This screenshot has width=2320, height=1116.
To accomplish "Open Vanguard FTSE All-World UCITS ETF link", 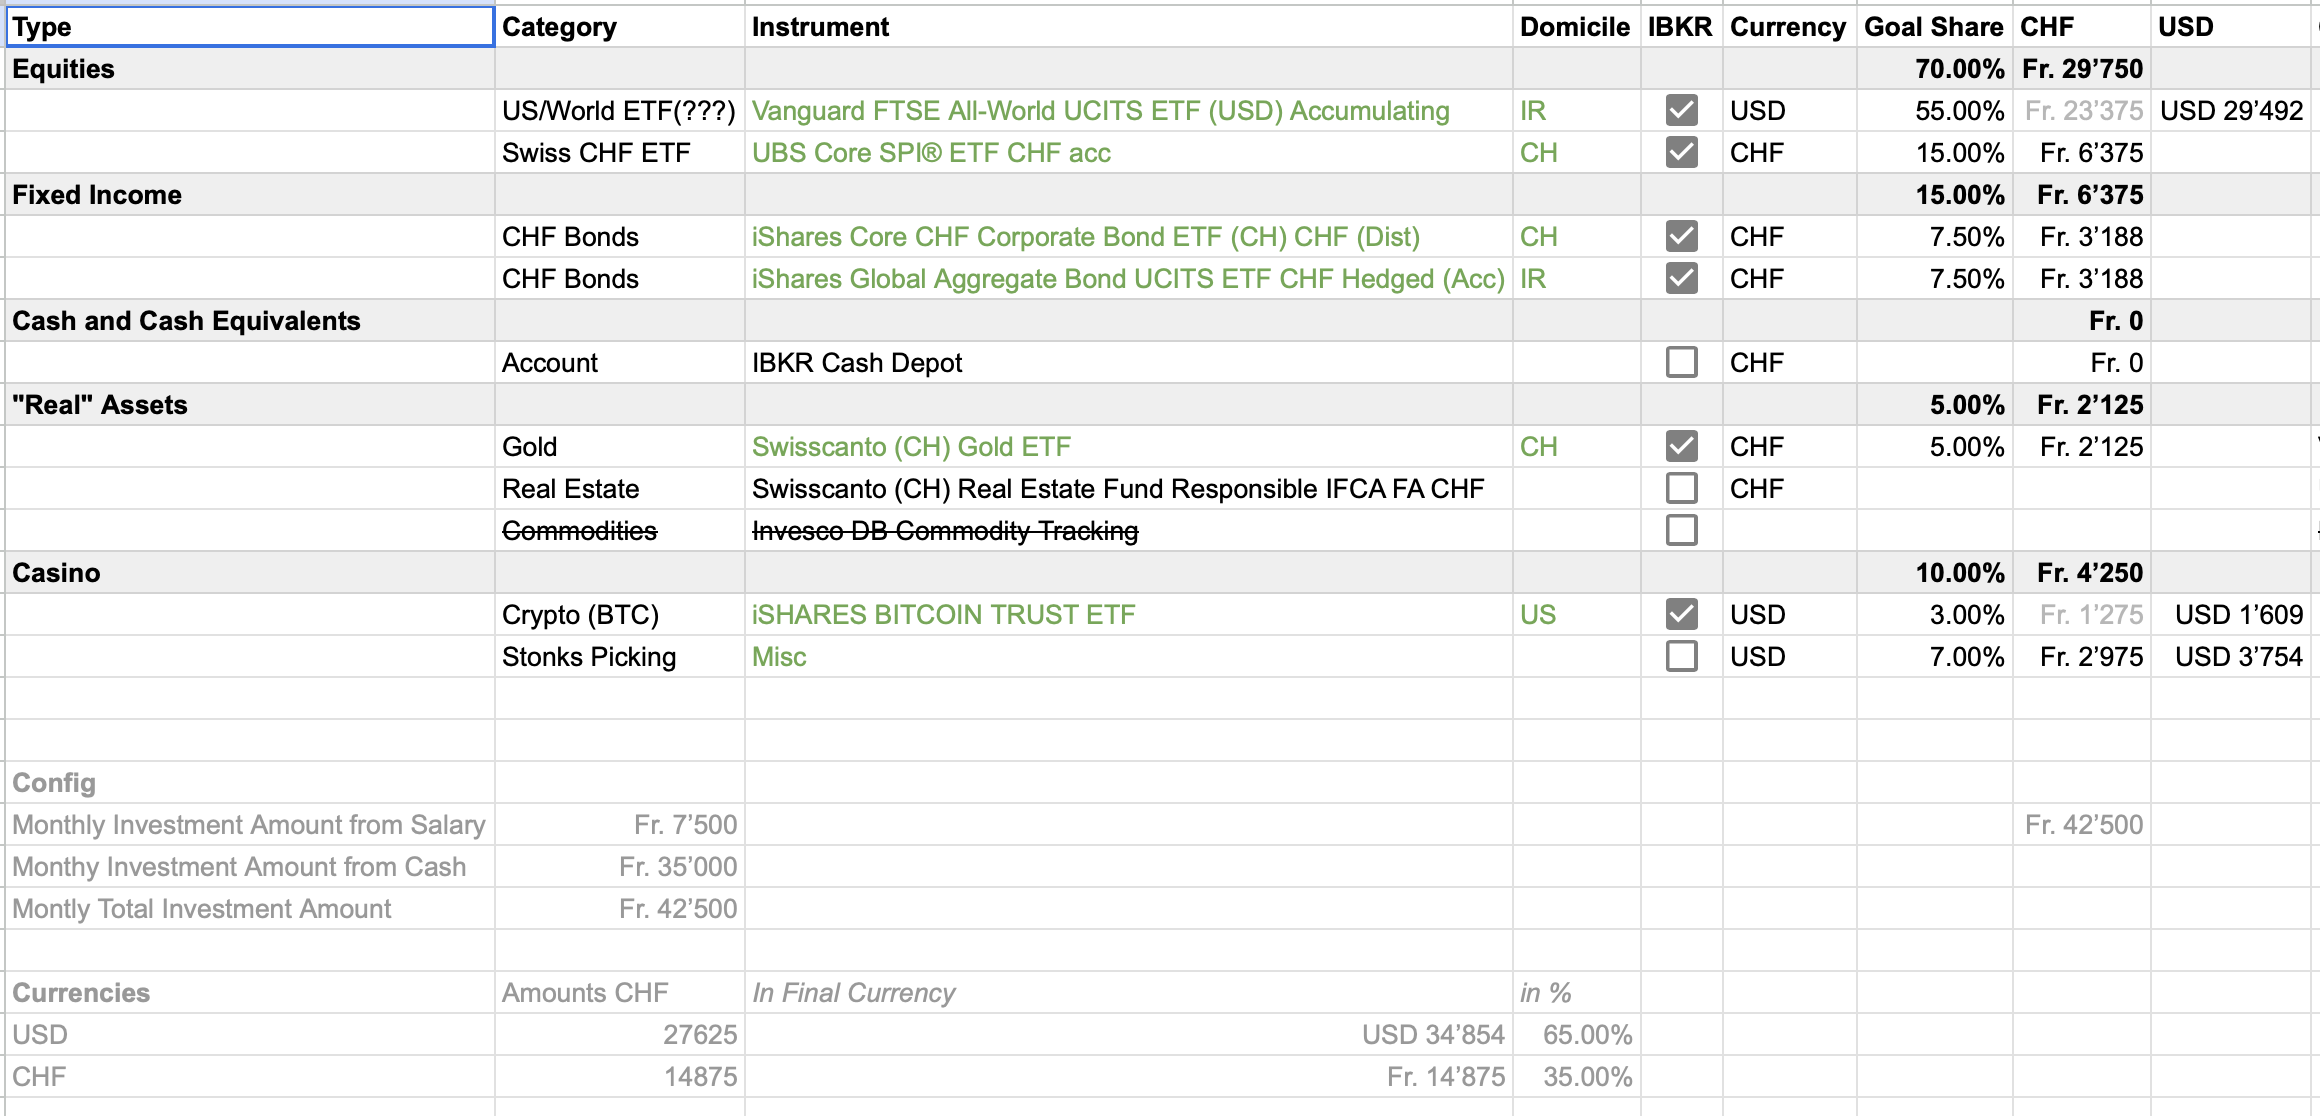I will pos(1100,111).
